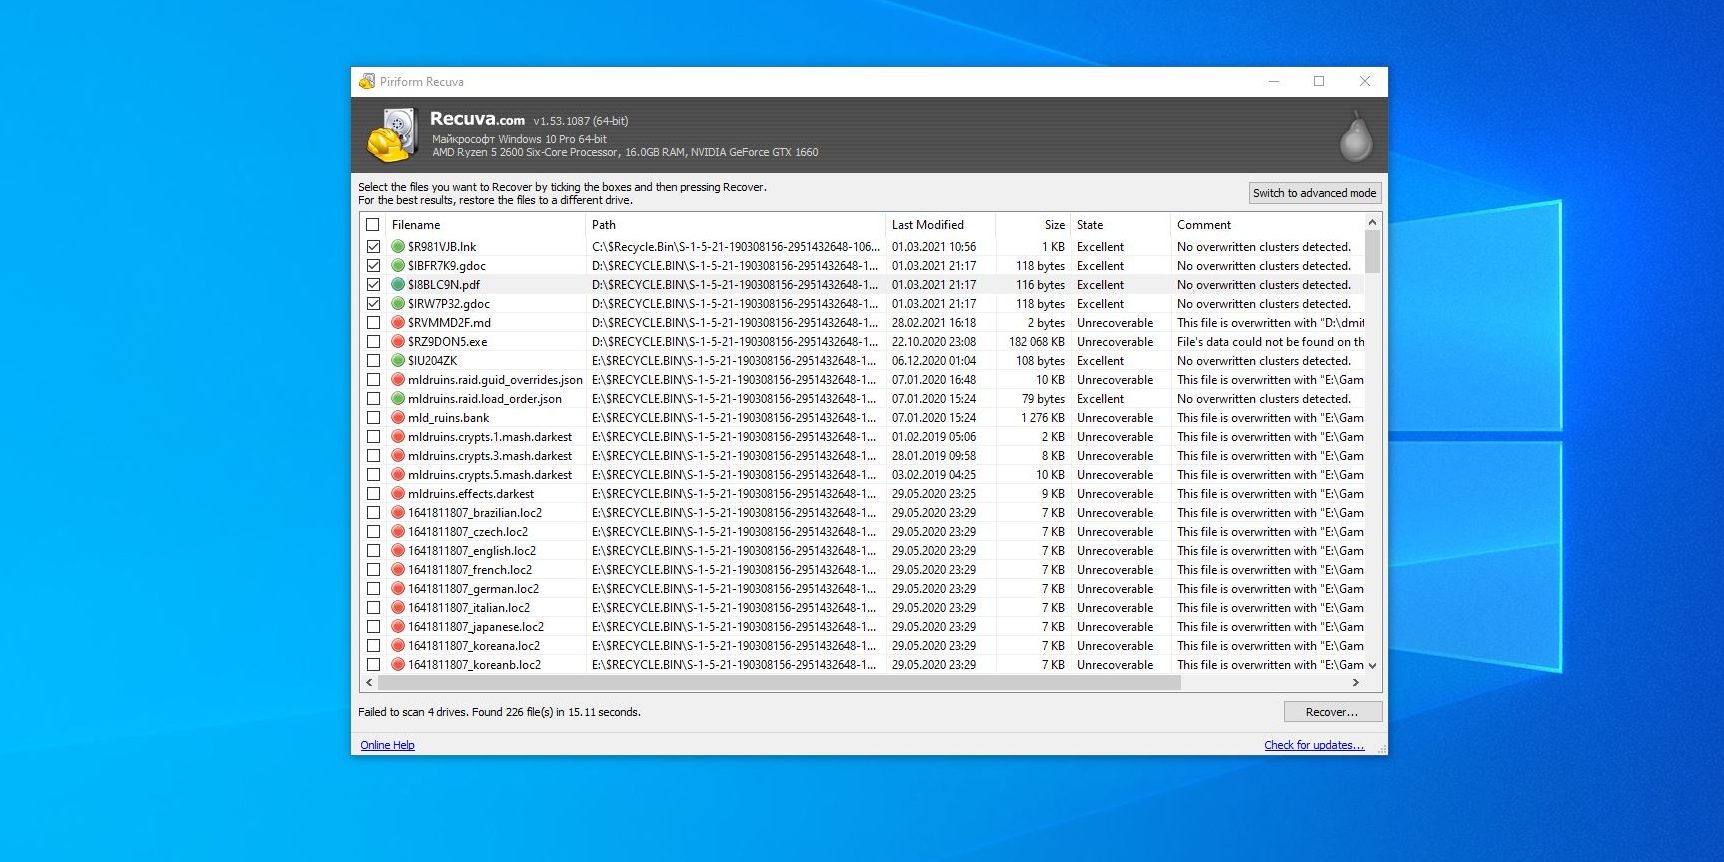Click red status dot for 1641811807_czech.loc2
This screenshot has height=862, width=1724.
[x=398, y=531]
